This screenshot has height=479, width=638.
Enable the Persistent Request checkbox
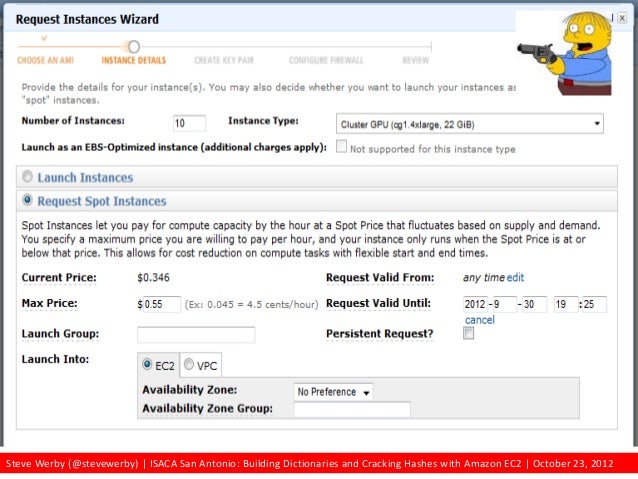coord(468,333)
